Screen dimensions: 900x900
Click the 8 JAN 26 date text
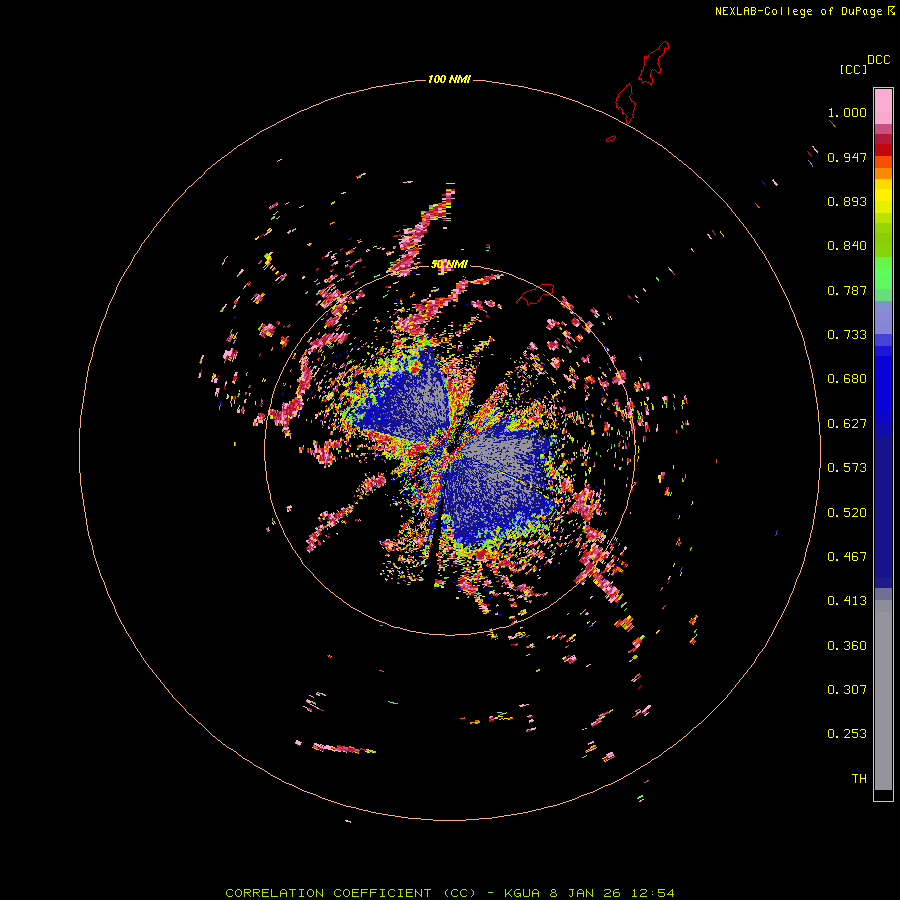pyautogui.click(x=585, y=893)
